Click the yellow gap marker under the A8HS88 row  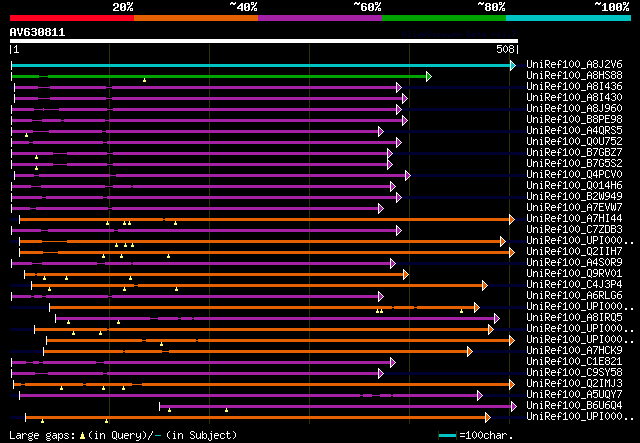point(144,80)
